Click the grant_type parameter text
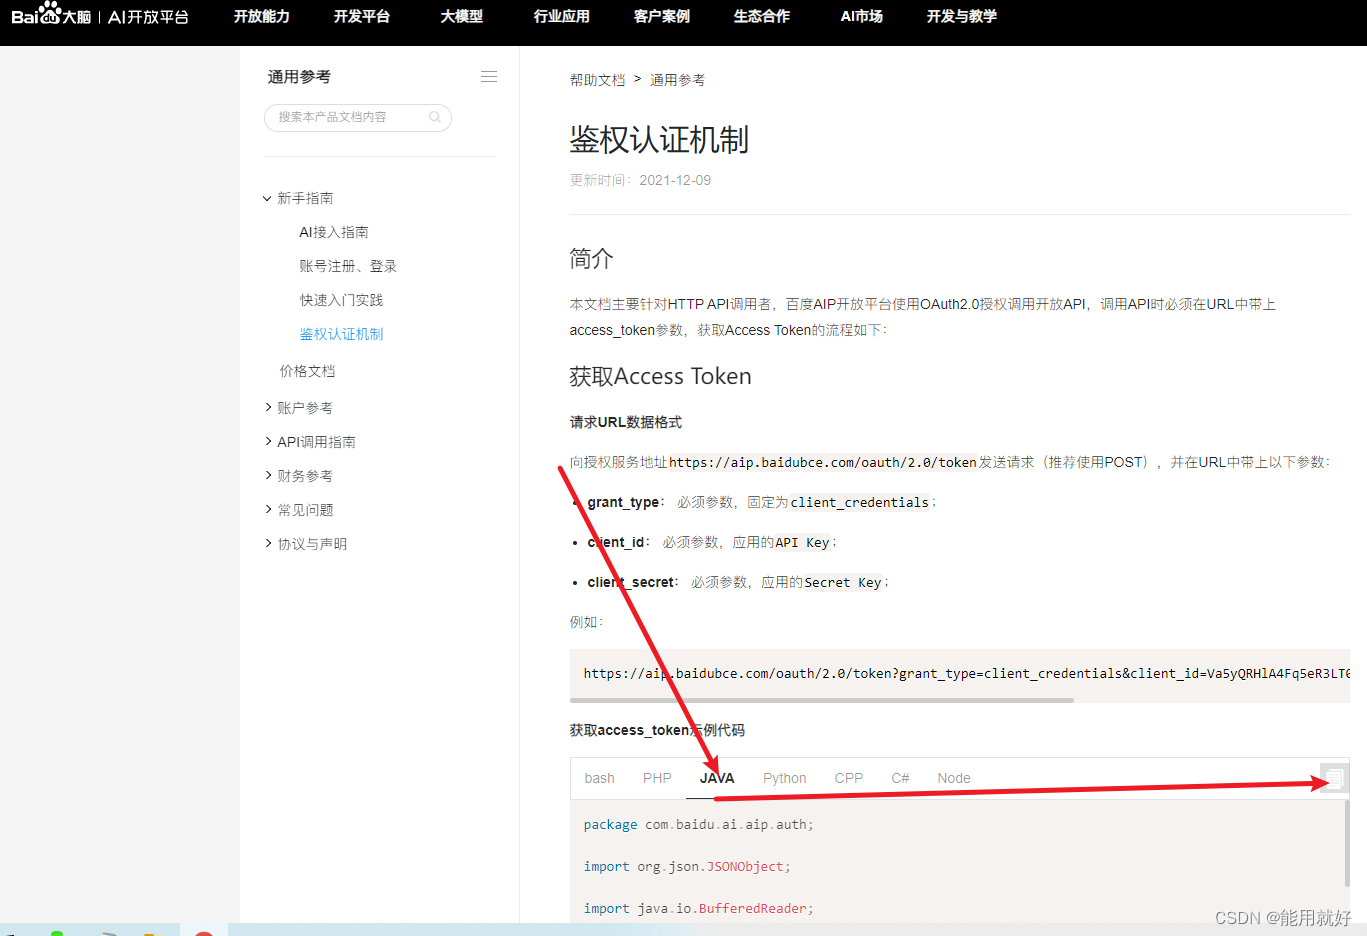This screenshot has height=936, width=1367. coord(623,502)
